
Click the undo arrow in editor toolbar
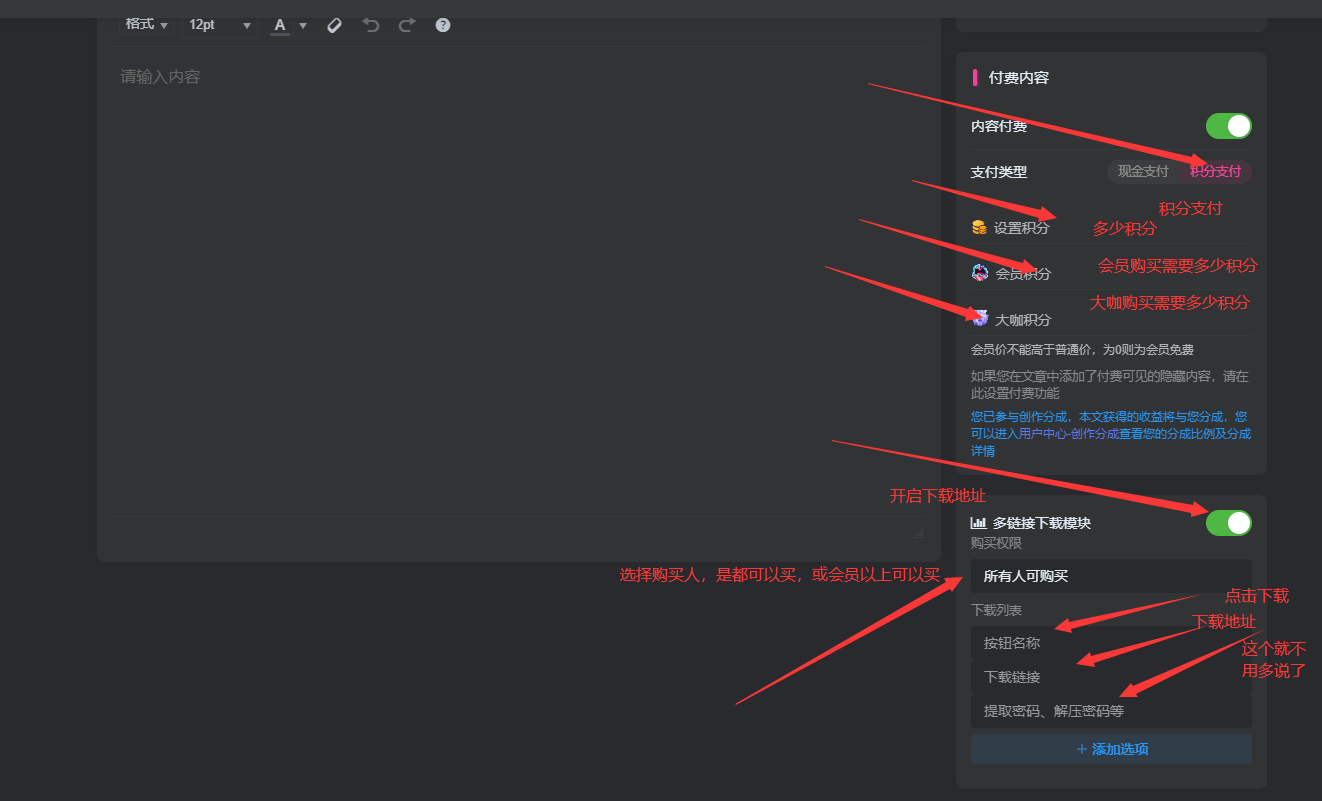pyautogui.click(x=371, y=25)
